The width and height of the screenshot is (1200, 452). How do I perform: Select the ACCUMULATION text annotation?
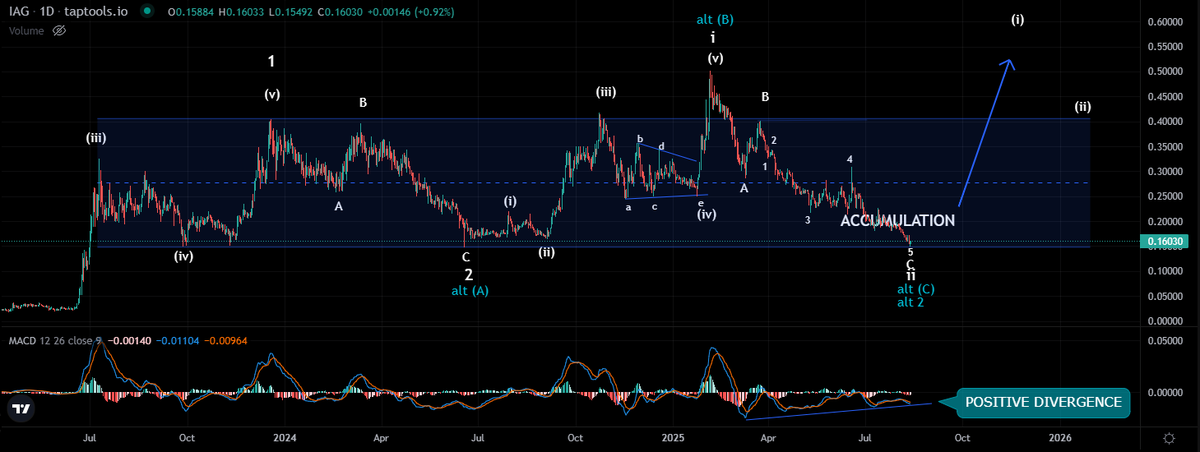[x=897, y=220]
